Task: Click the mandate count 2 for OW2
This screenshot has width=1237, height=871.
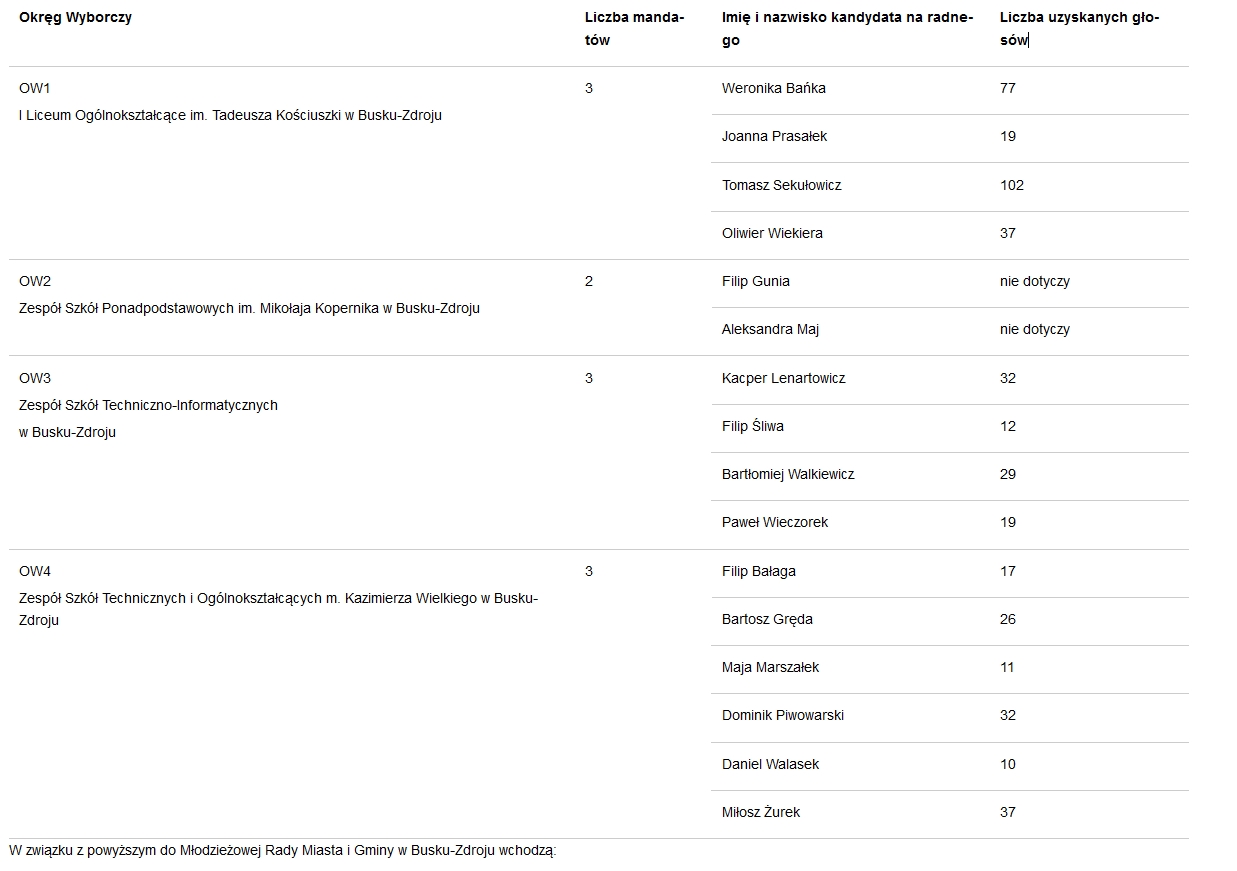Action: (589, 281)
